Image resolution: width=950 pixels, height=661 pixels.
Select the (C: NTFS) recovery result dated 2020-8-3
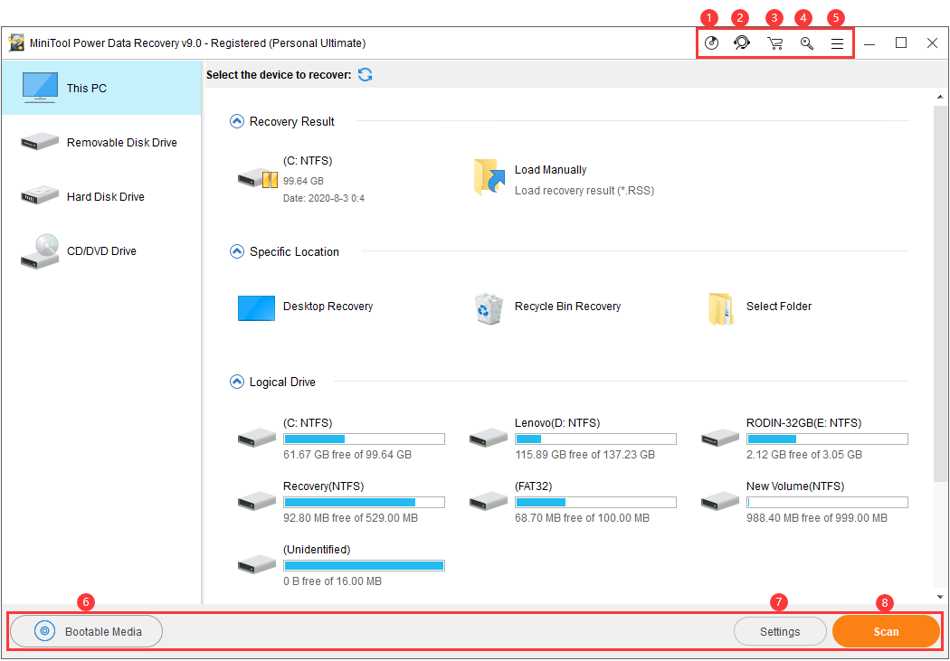tap(301, 179)
